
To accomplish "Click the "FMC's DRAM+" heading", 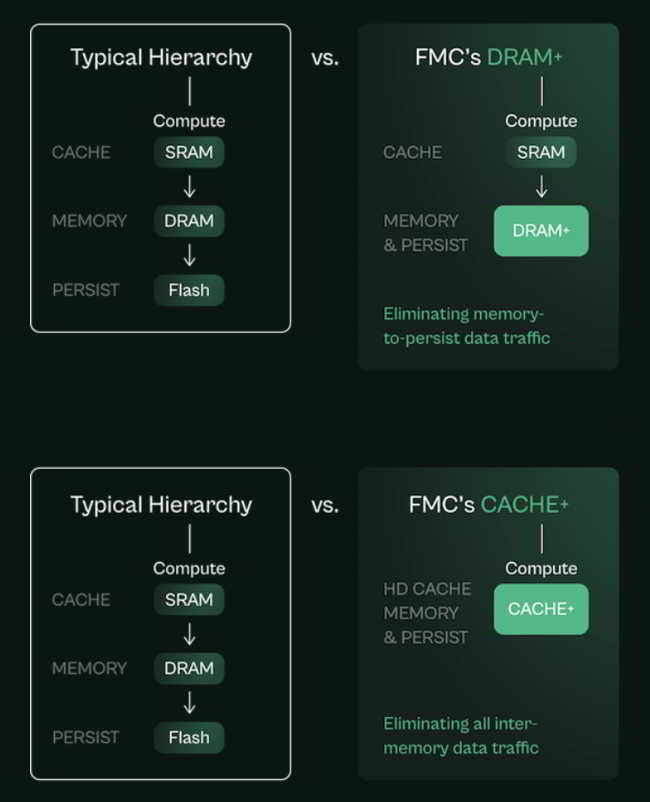I will [x=488, y=57].
